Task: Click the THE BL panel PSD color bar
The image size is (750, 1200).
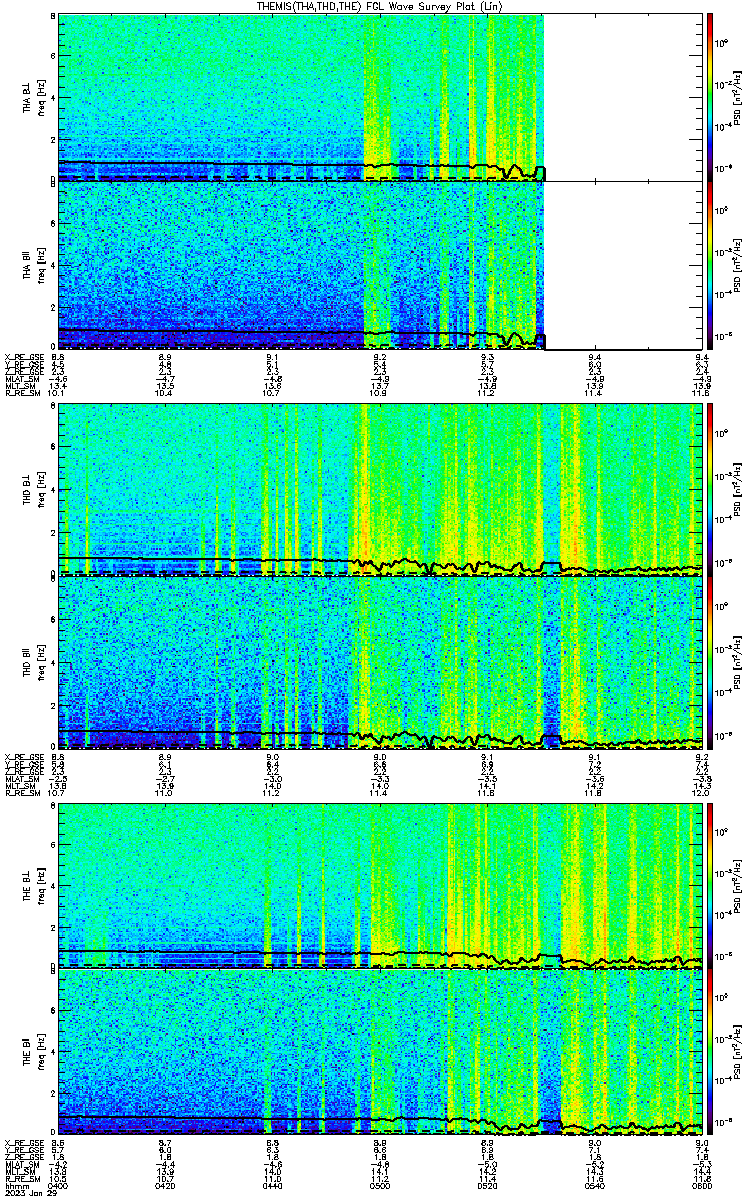Action: [x=710, y=886]
